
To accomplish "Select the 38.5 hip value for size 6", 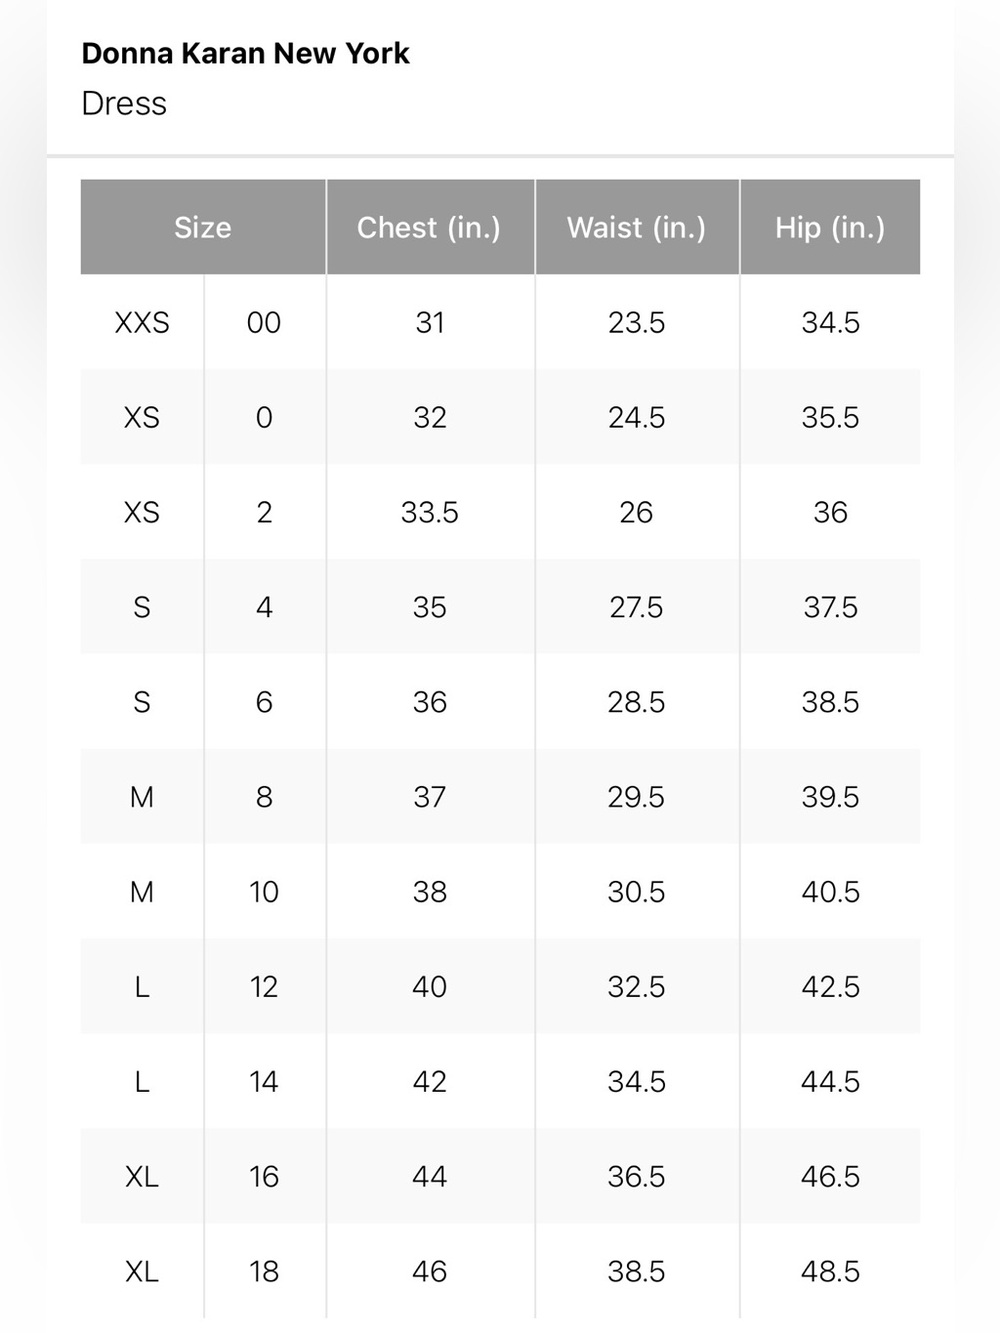I will tap(830, 702).
